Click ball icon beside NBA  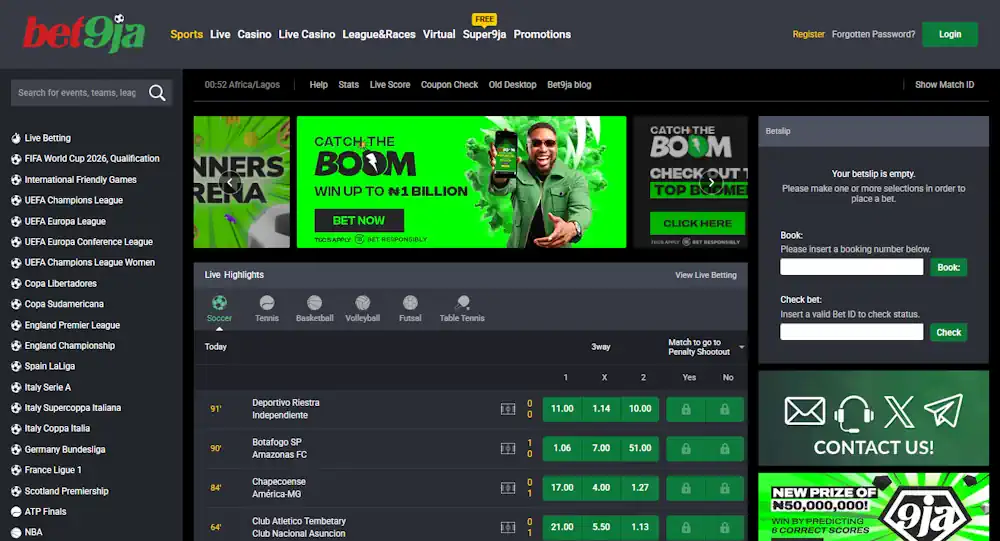click(x=16, y=533)
